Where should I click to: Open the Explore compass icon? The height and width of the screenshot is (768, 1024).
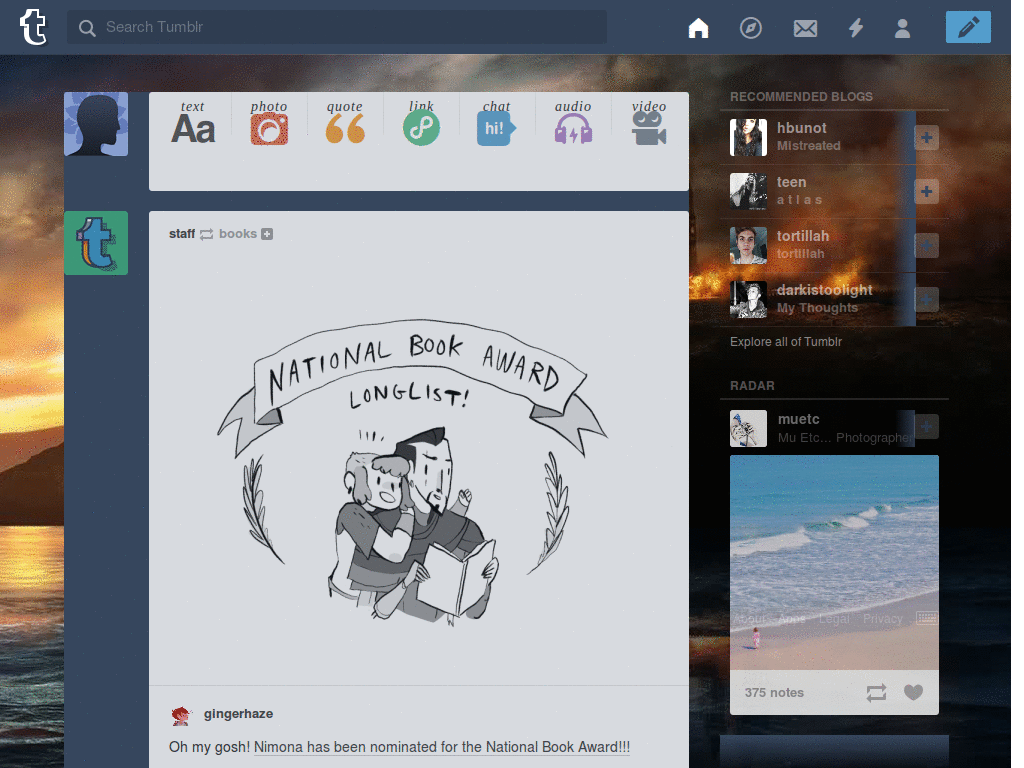pyautogui.click(x=750, y=28)
